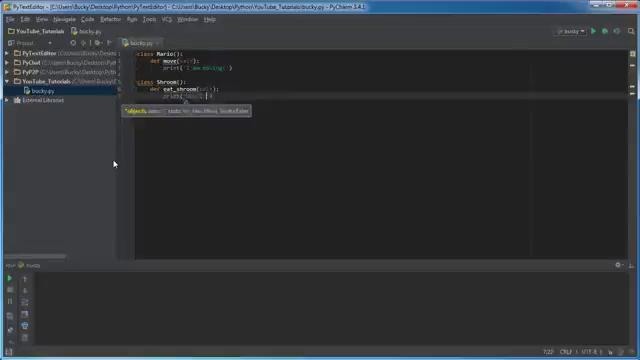
Task: Open the Refactor menu
Action: [x=110, y=19]
